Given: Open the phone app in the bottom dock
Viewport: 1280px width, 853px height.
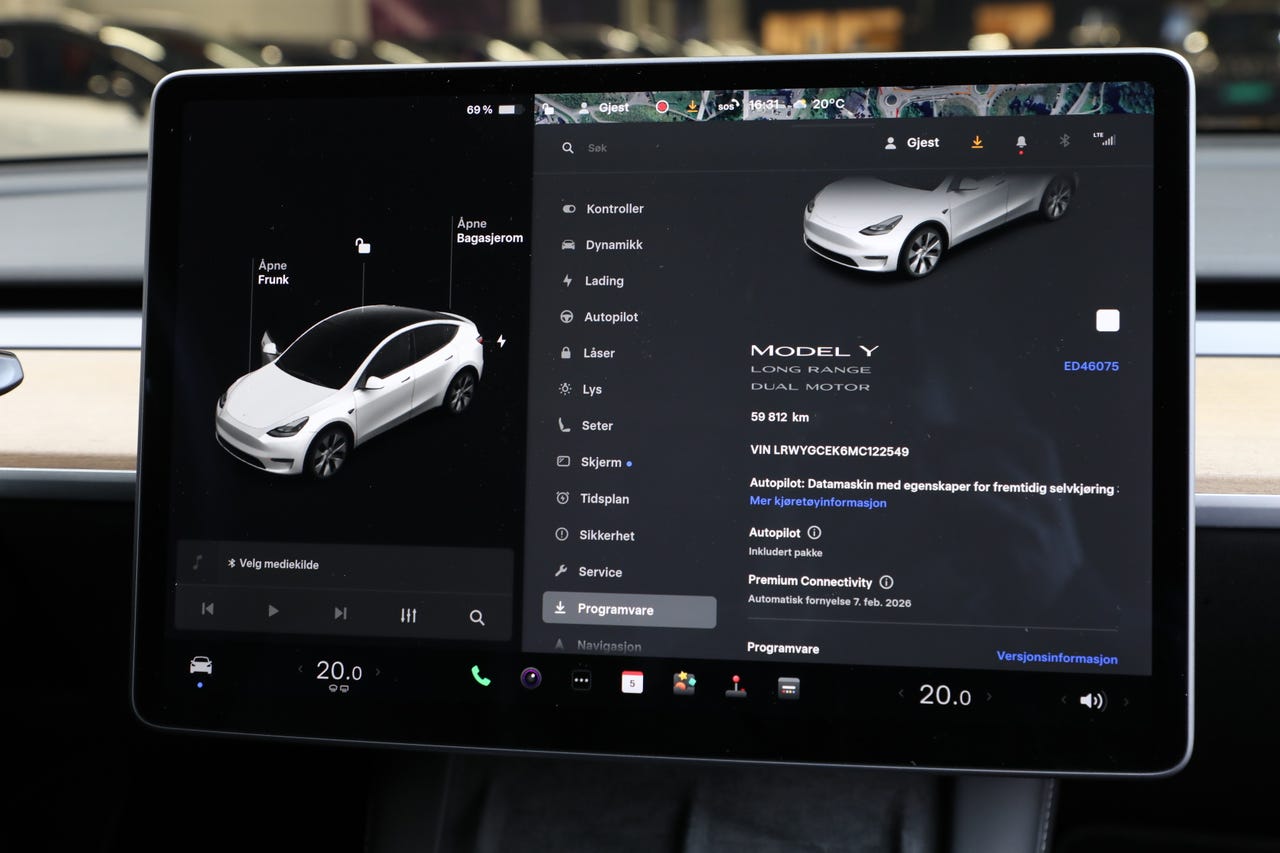Looking at the screenshot, I should (x=481, y=676).
